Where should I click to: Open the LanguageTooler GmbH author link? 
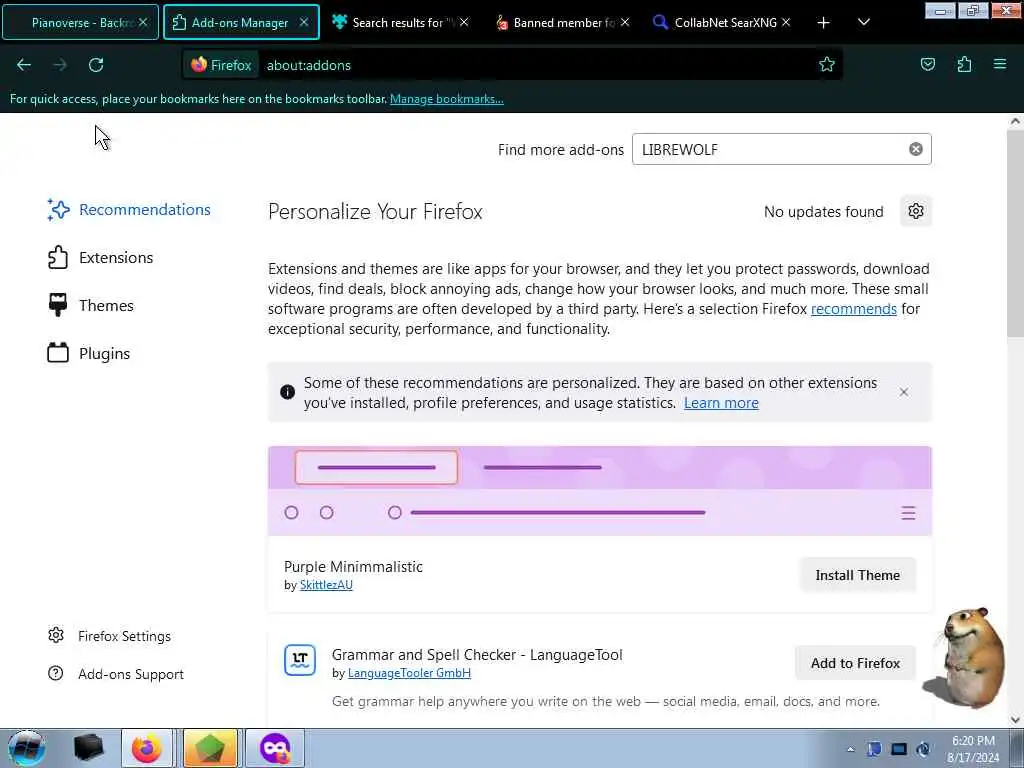pos(409,673)
